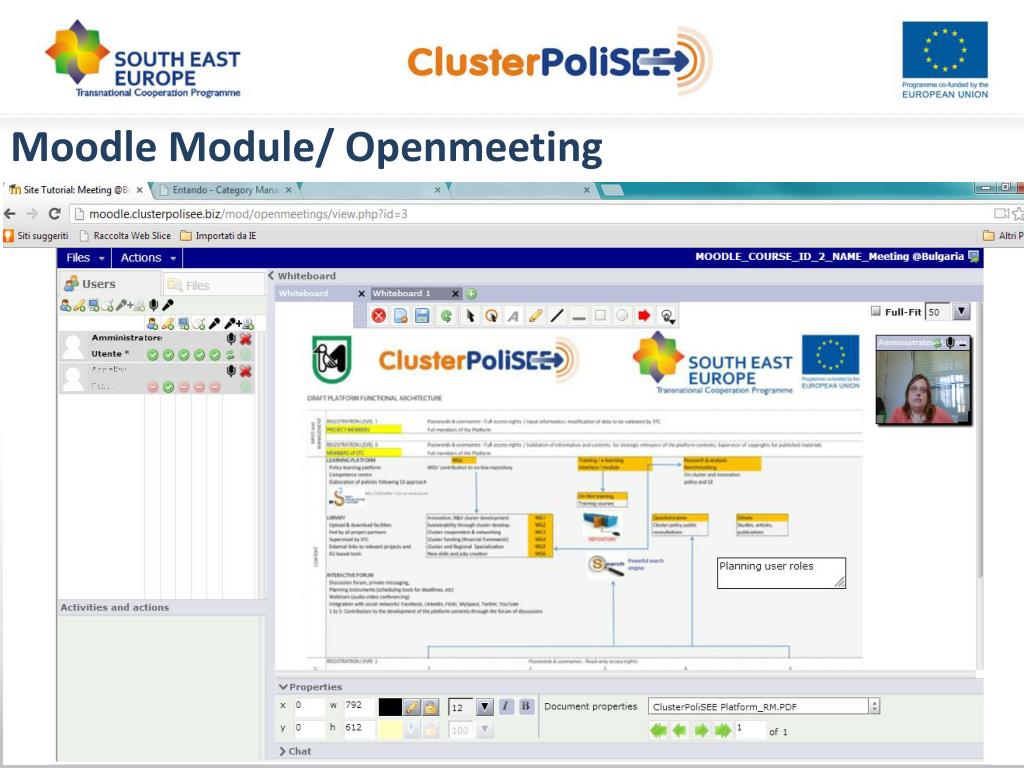This screenshot has width=1024, height=768.
Task: Kick second user with the red X
Action: click(x=246, y=371)
